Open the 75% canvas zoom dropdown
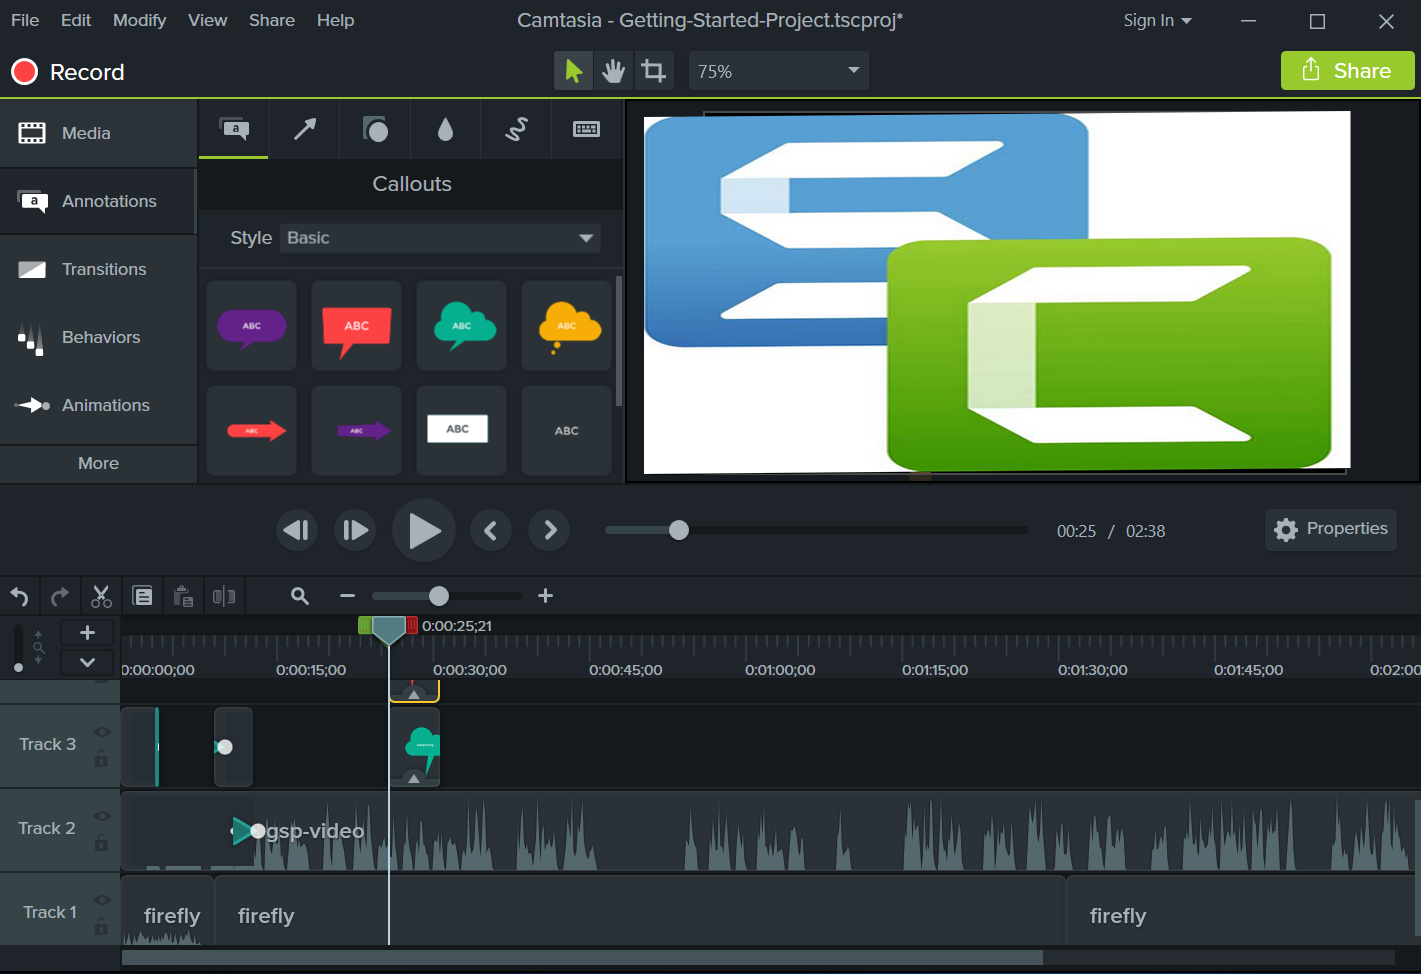This screenshot has height=974, width=1421. click(x=778, y=71)
